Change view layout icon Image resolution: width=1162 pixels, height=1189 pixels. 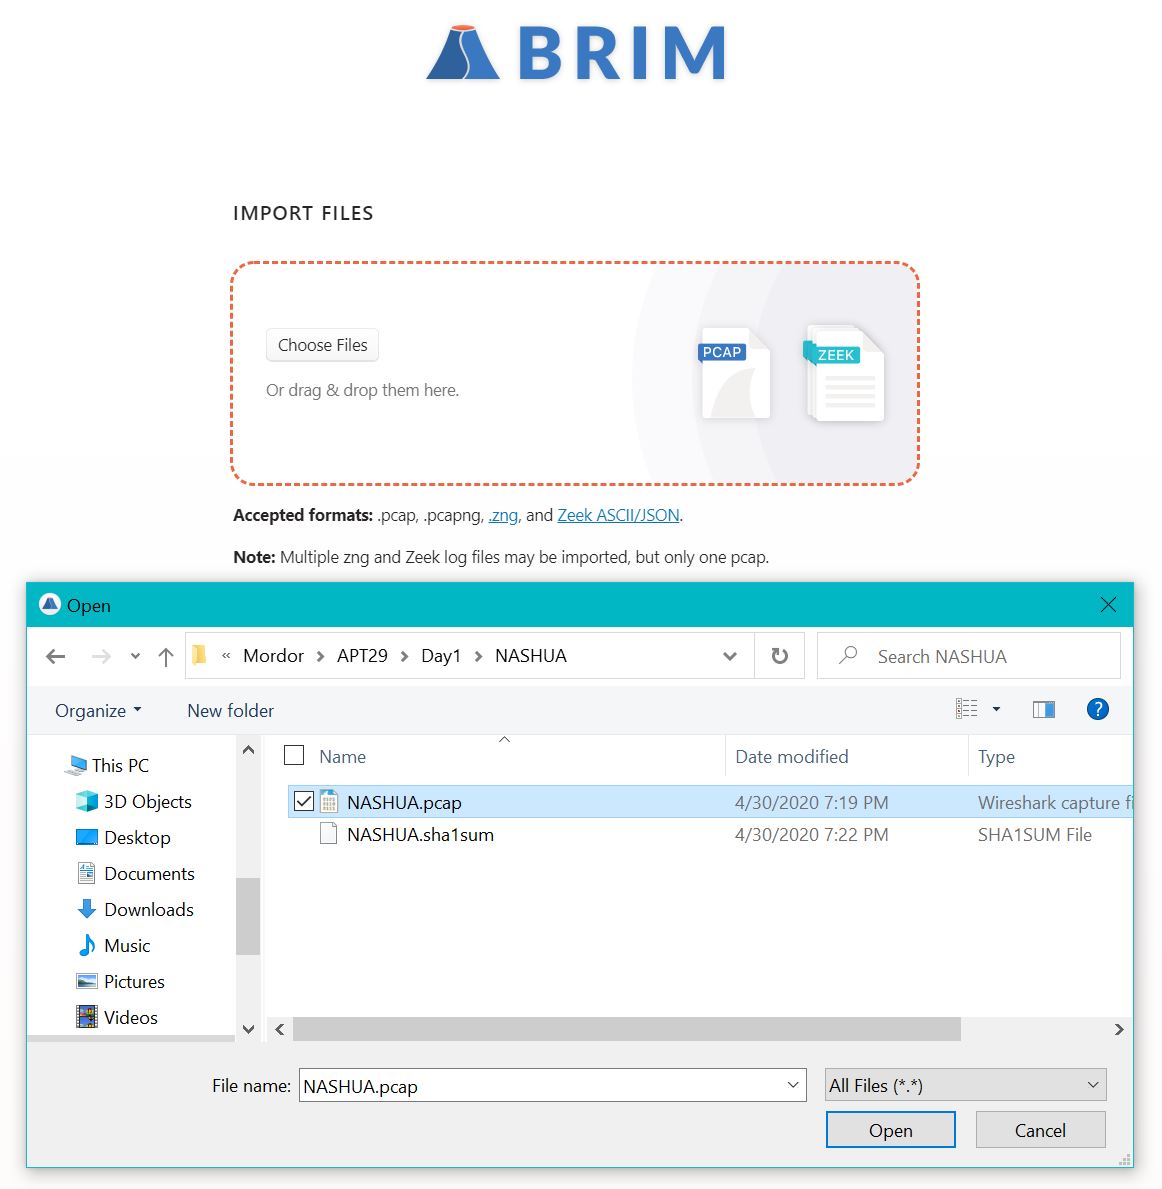(x=966, y=709)
